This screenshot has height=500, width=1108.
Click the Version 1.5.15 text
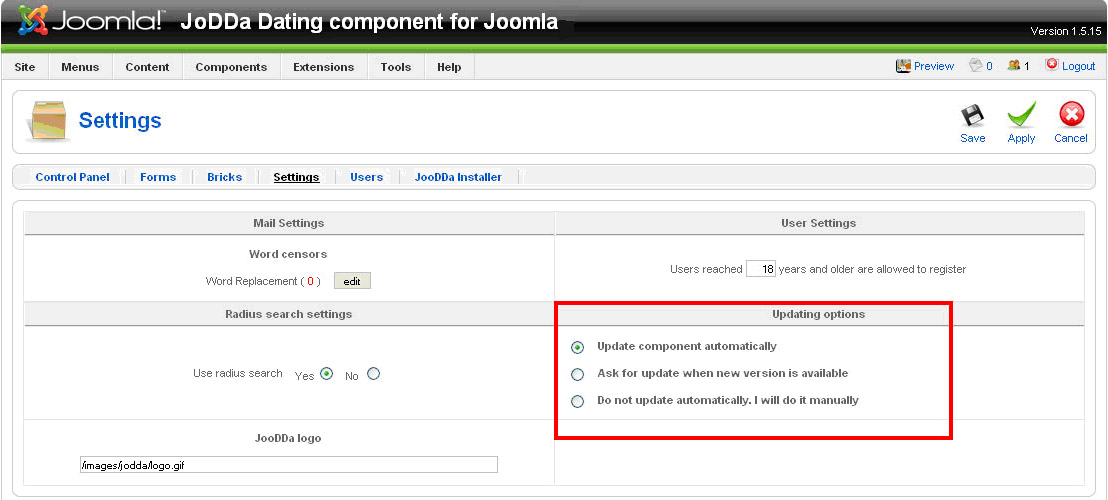coord(1066,31)
